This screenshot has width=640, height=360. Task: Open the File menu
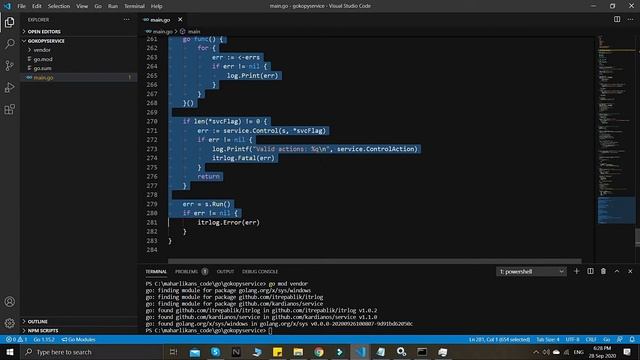pyautogui.click(x=21, y=6)
